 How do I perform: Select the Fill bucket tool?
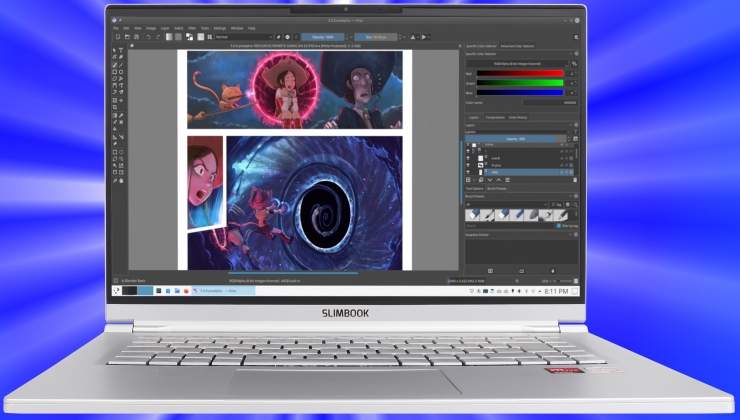coord(115,129)
